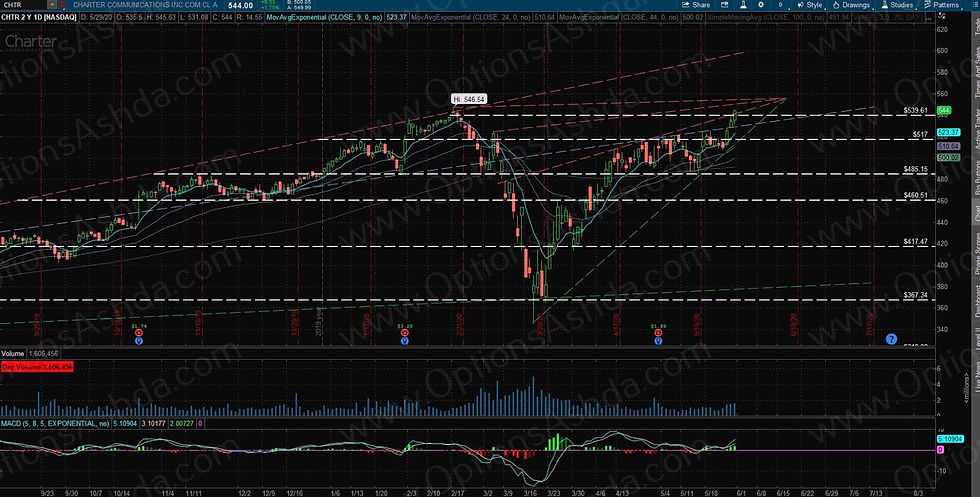Select the Chart sidebar tab

coord(976,213)
